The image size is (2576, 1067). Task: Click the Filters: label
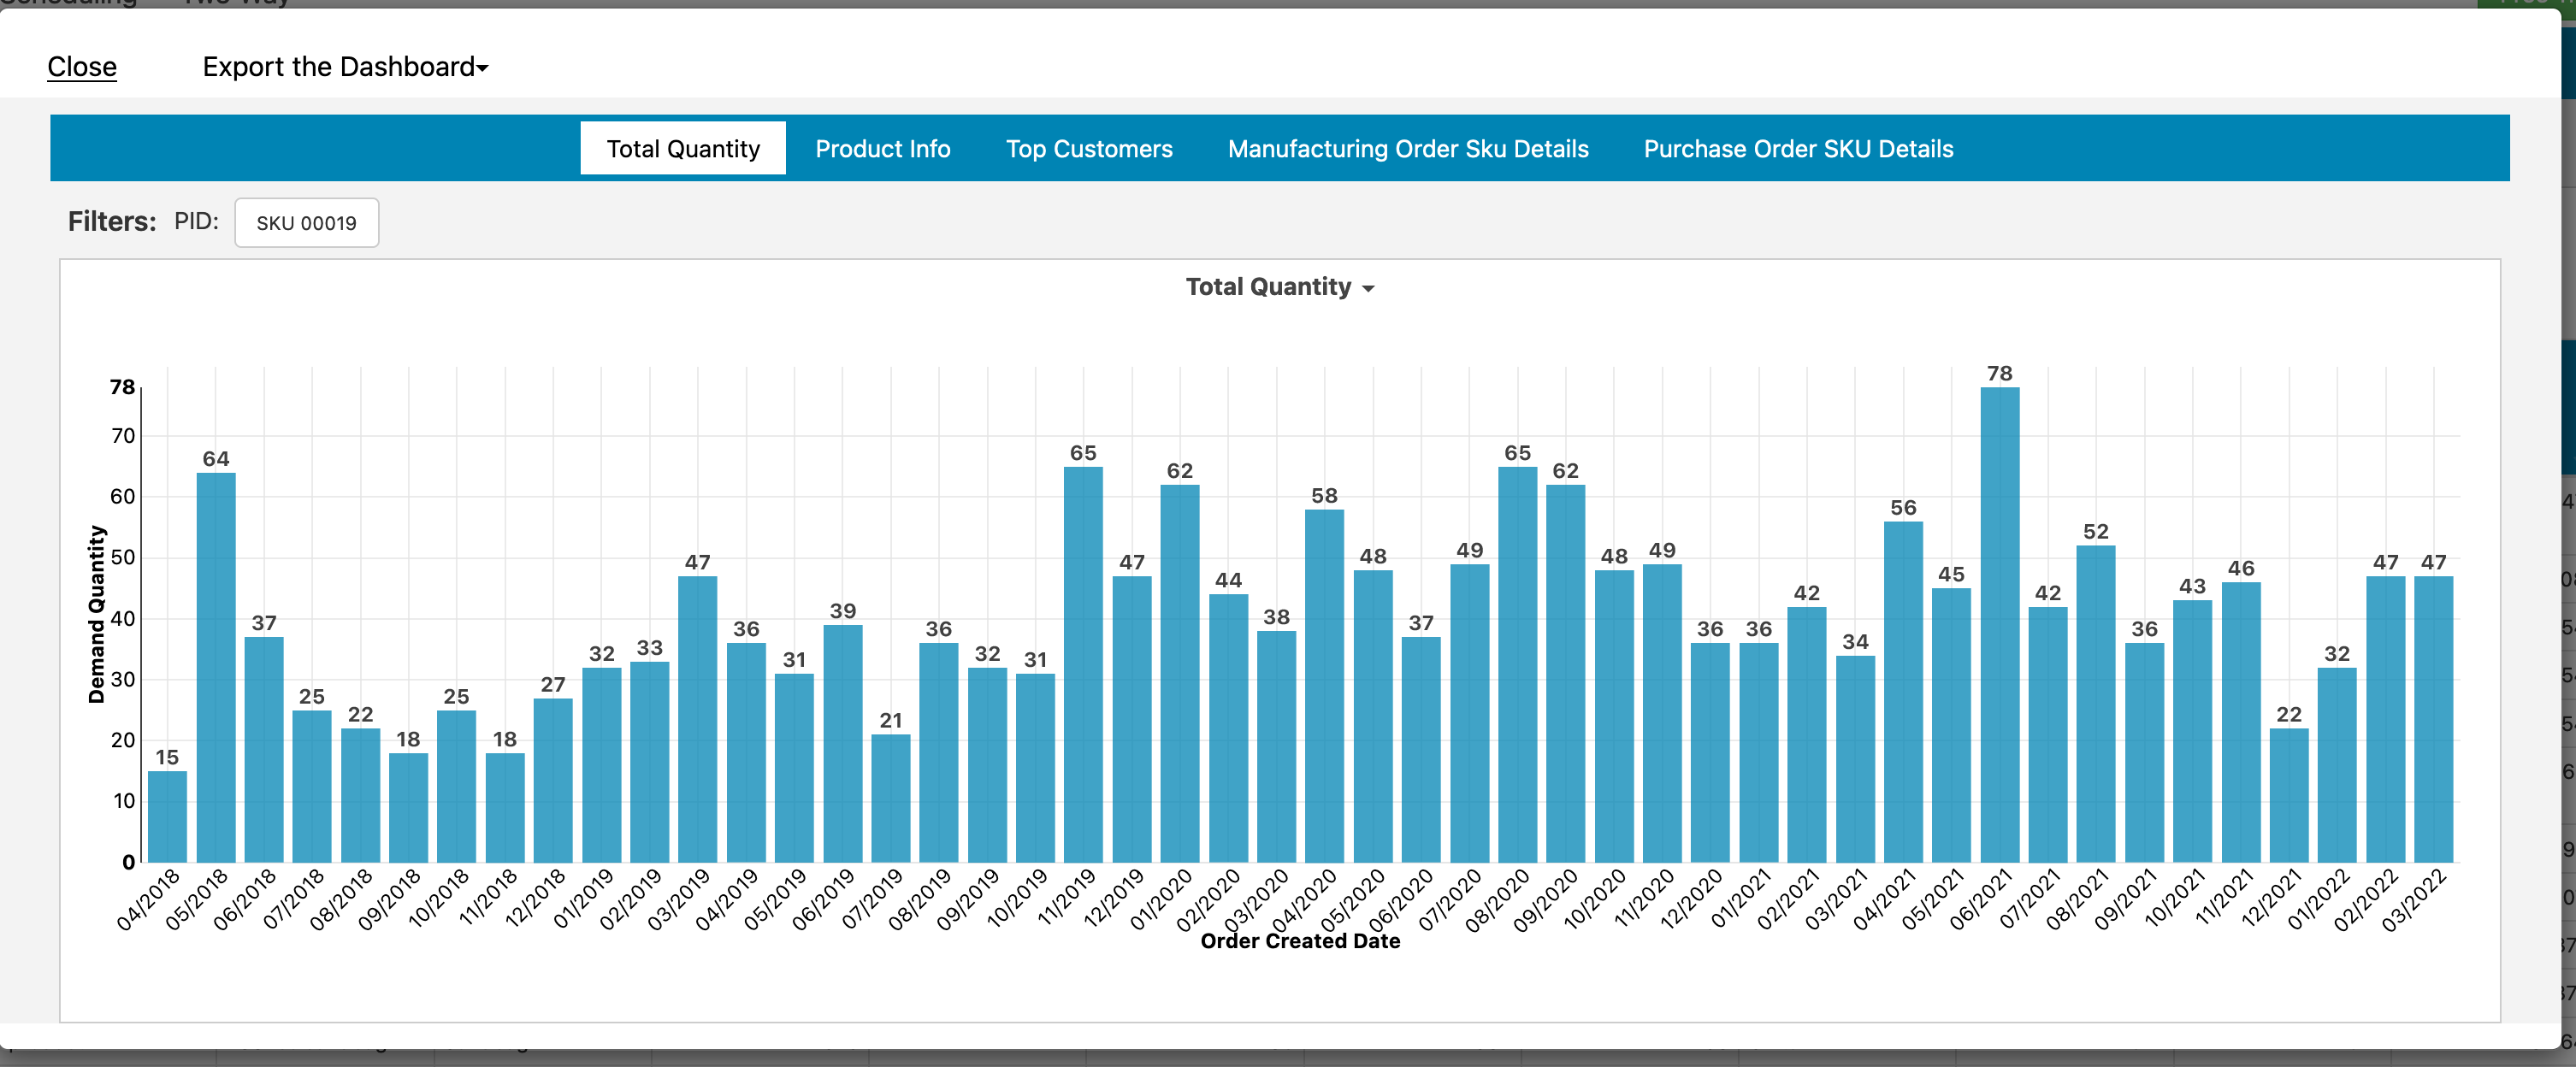[x=112, y=222]
